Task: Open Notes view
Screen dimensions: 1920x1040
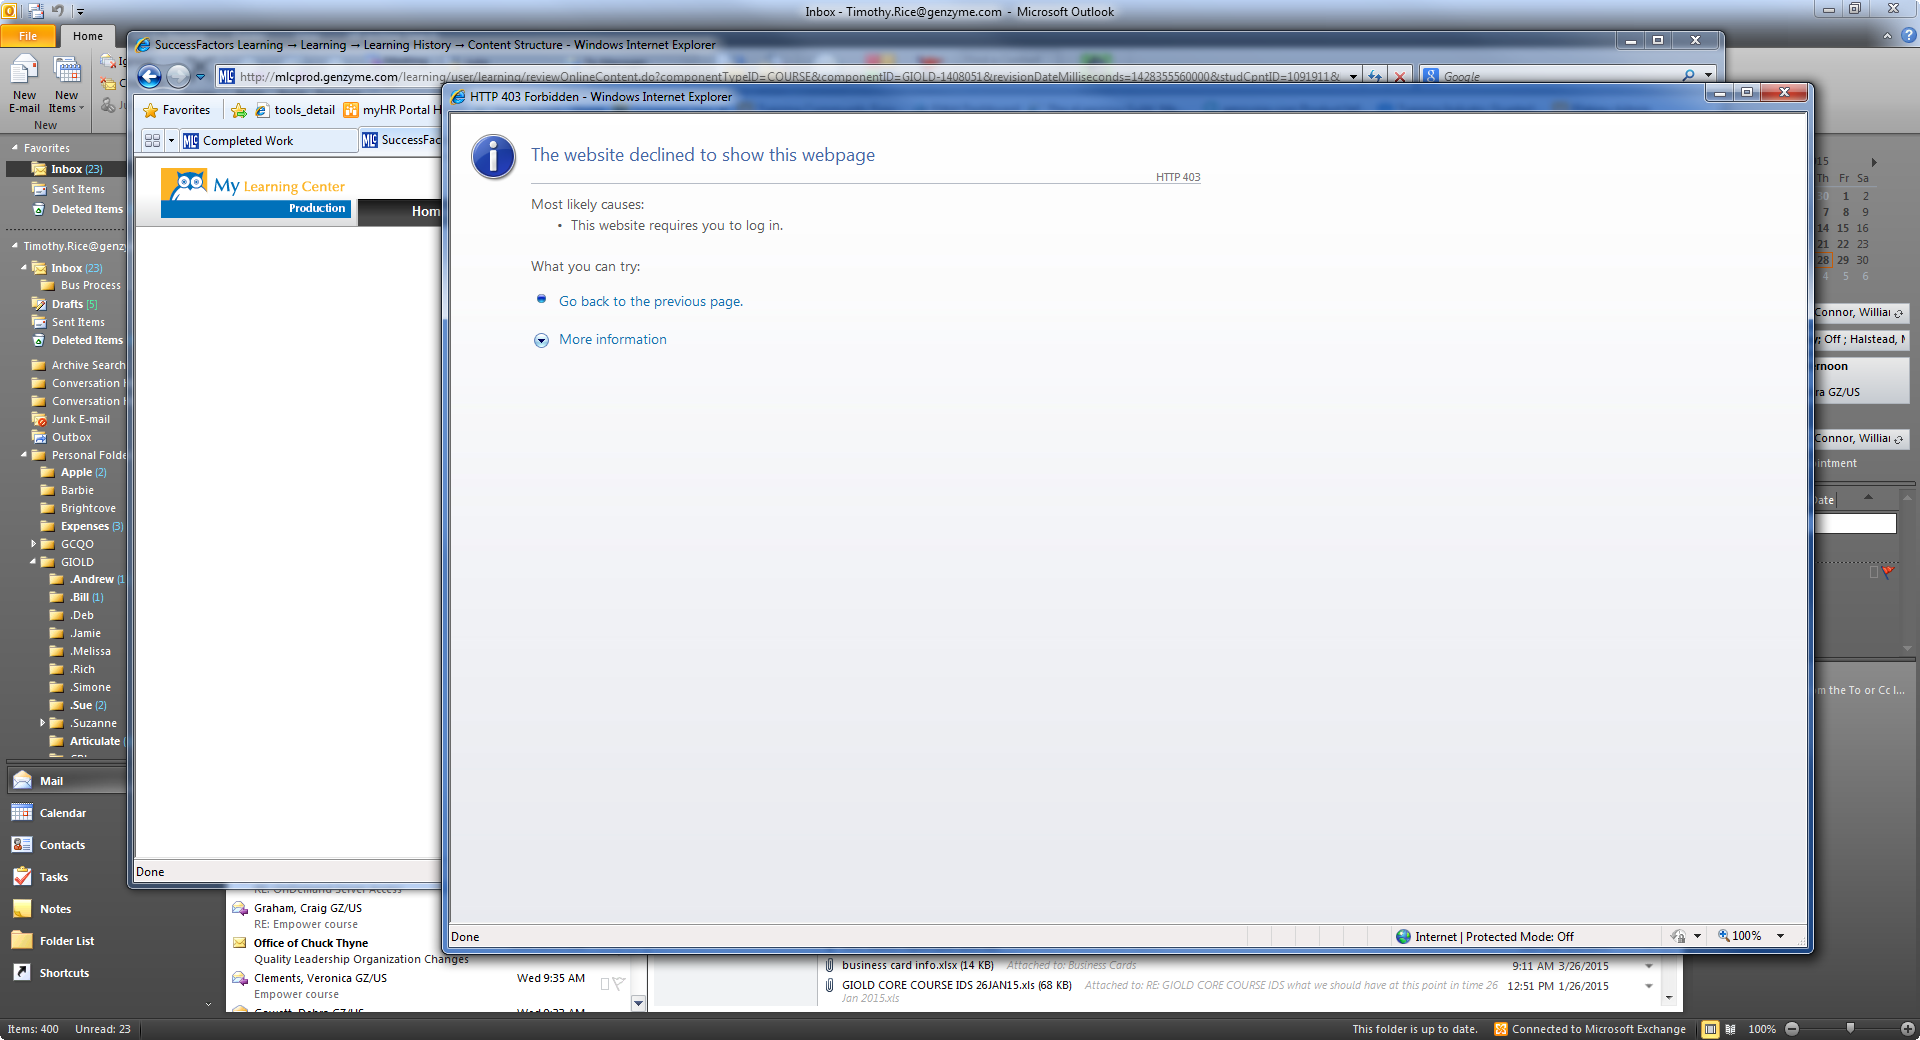Action: point(66,909)
